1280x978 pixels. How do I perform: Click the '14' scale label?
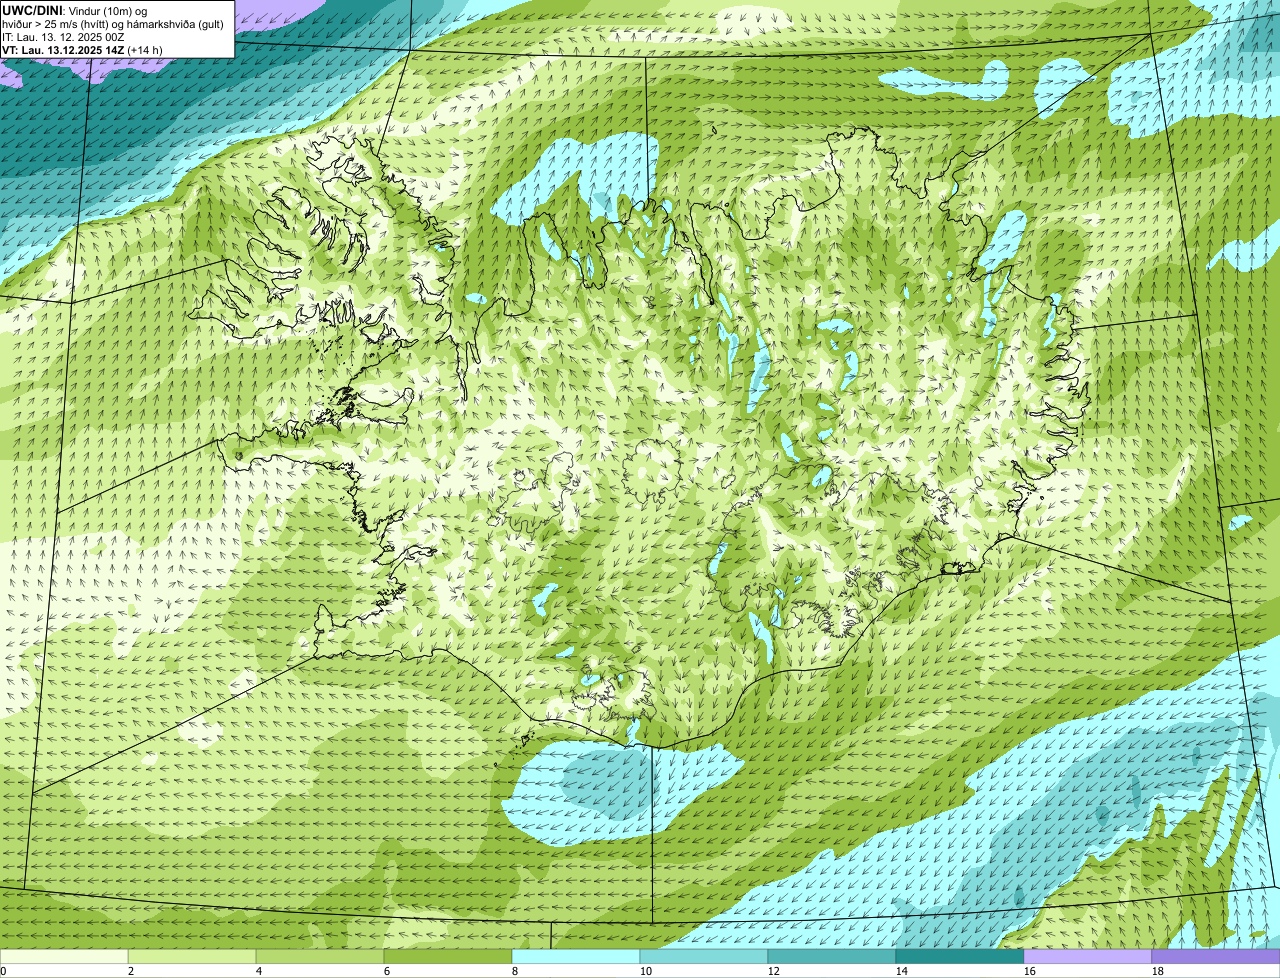[x=902, y=971]
